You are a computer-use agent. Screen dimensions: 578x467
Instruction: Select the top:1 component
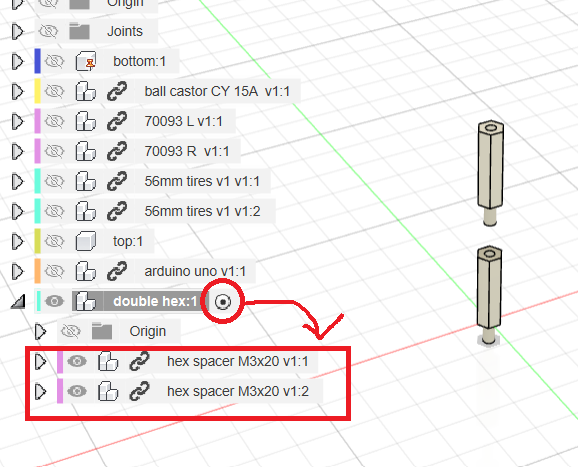pyautogui.click(x=128, y=241)
